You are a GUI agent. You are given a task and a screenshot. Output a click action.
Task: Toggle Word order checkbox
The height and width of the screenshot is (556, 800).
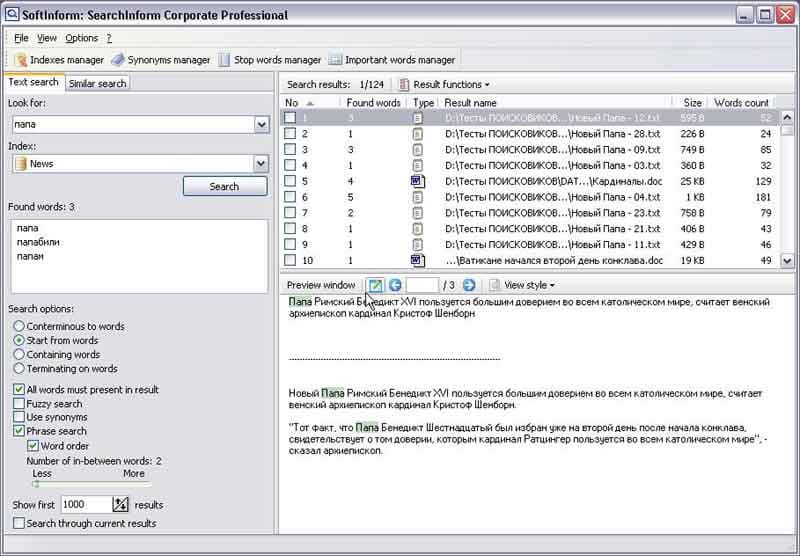[33, 445]
